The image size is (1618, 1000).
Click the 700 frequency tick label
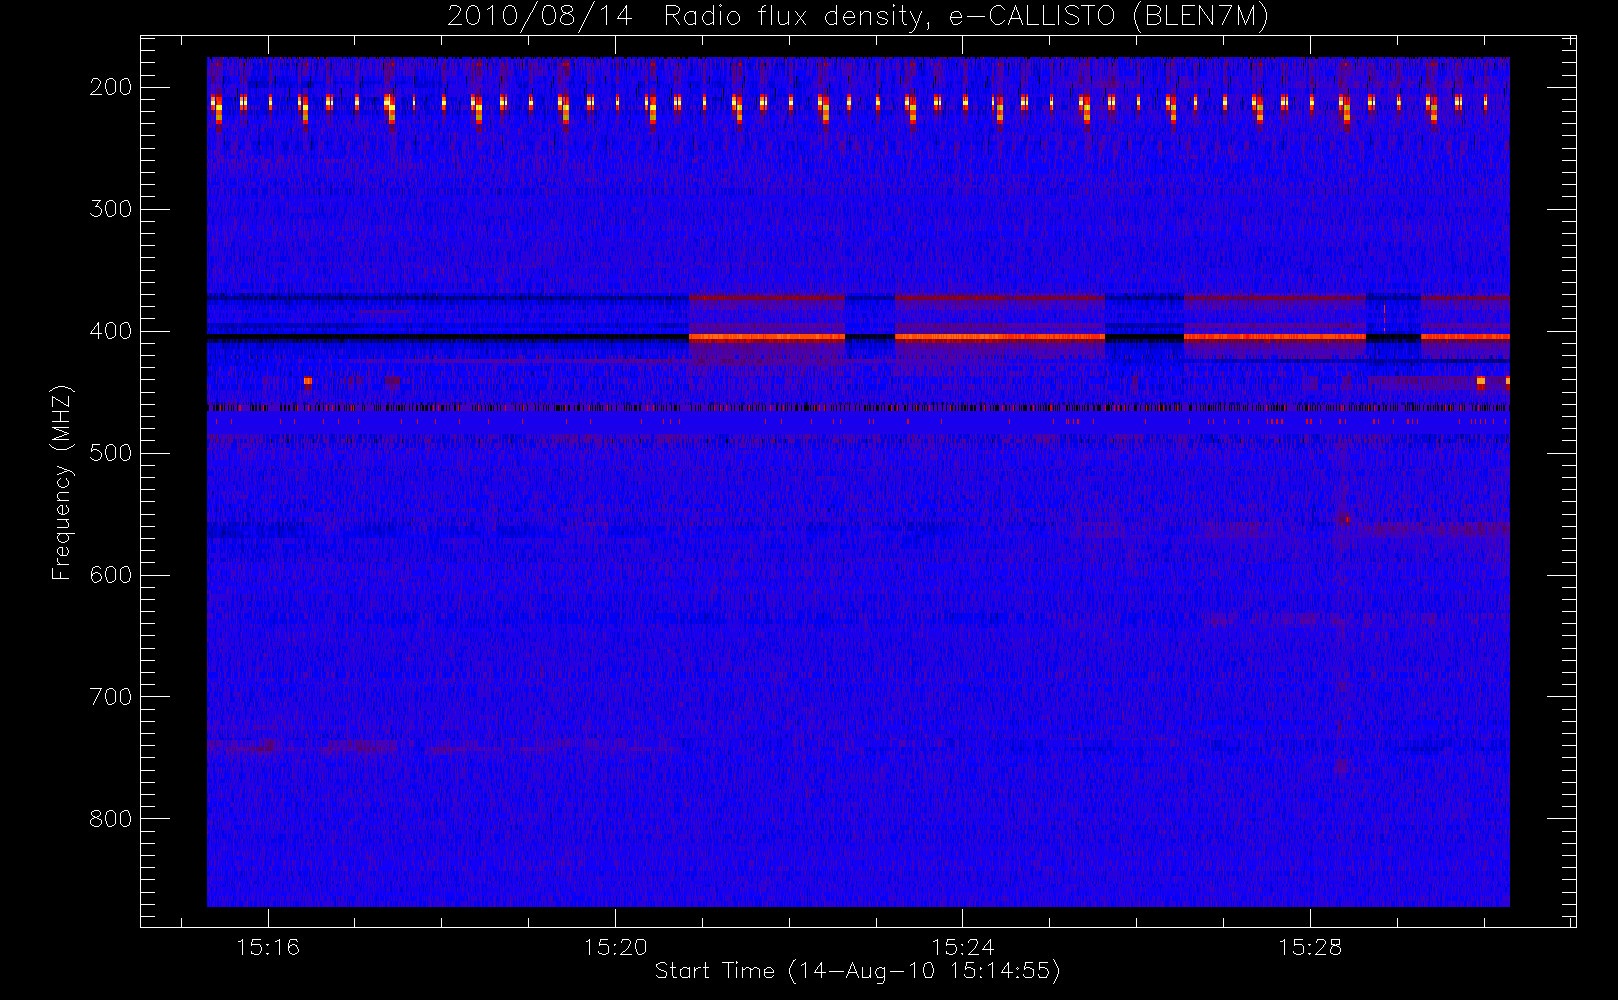[x=111, y=697]
